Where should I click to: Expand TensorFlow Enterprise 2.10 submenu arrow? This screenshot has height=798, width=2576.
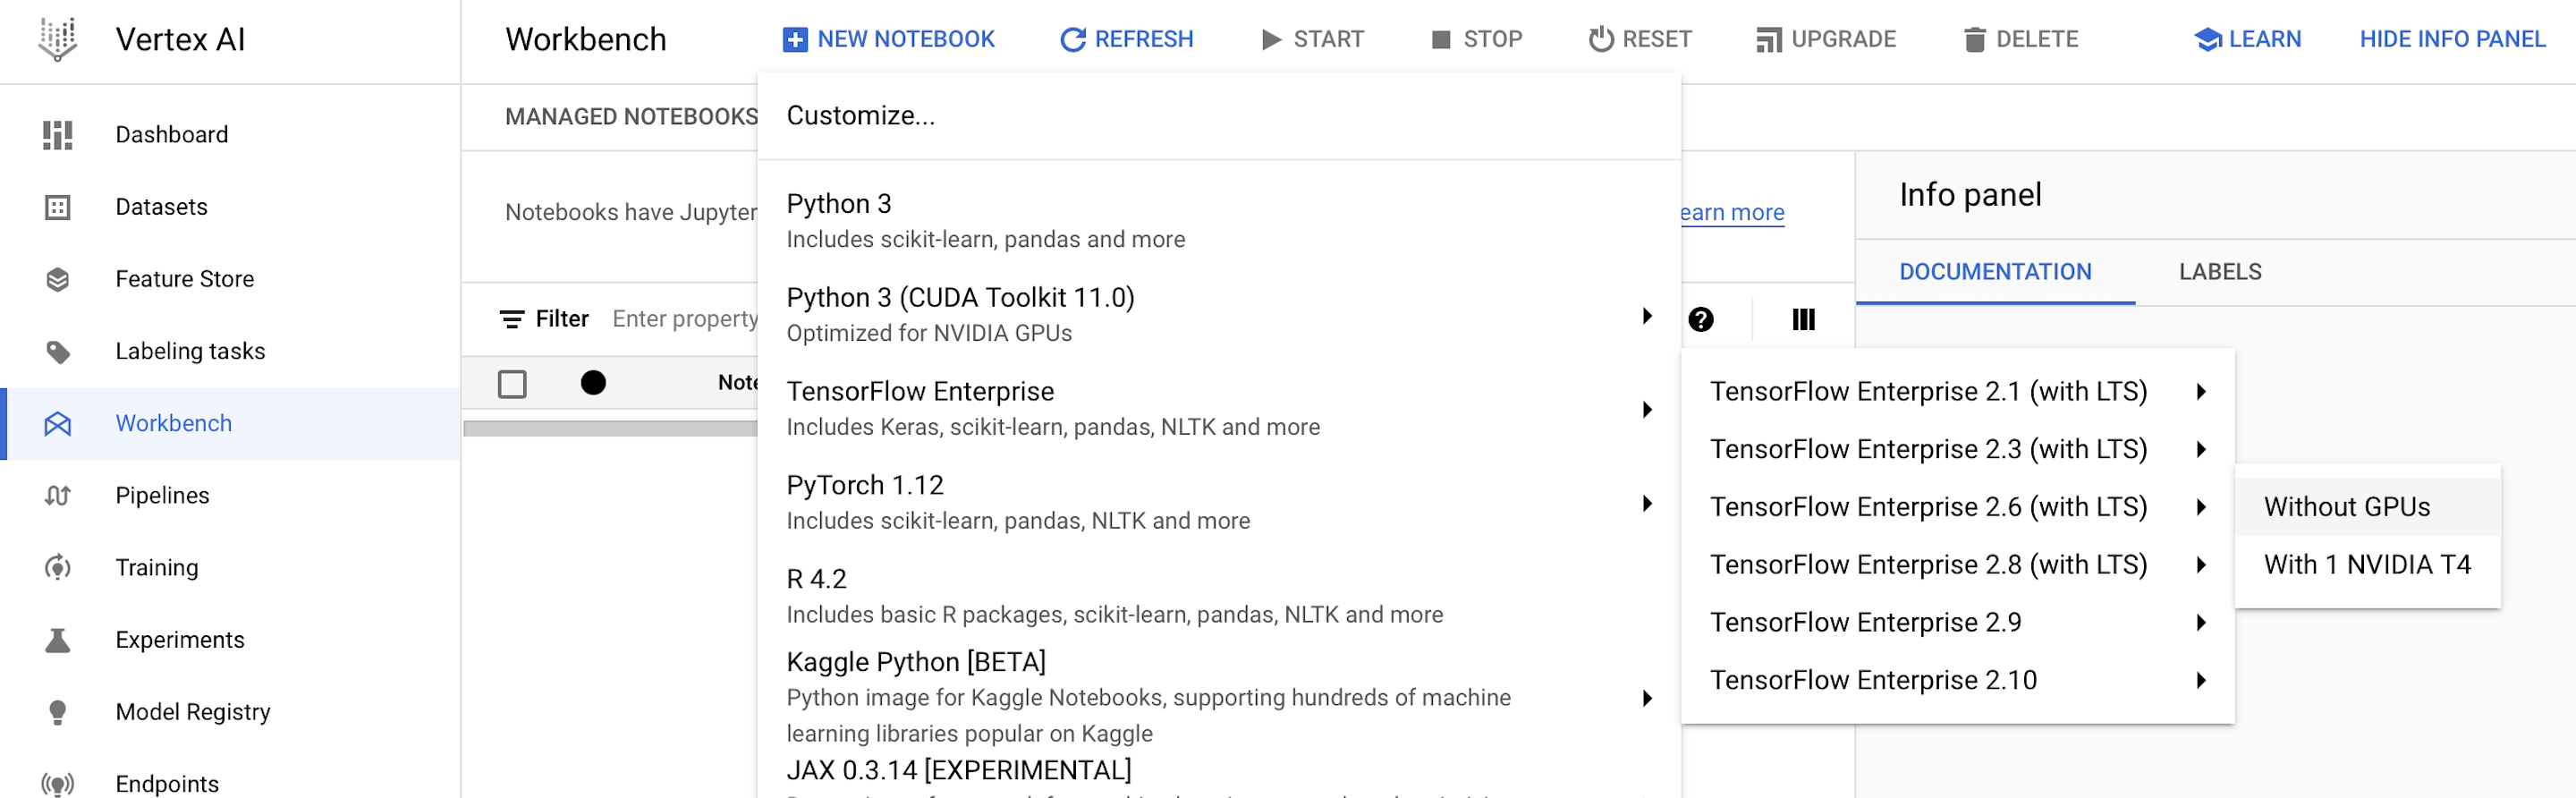coord(2201,680)
